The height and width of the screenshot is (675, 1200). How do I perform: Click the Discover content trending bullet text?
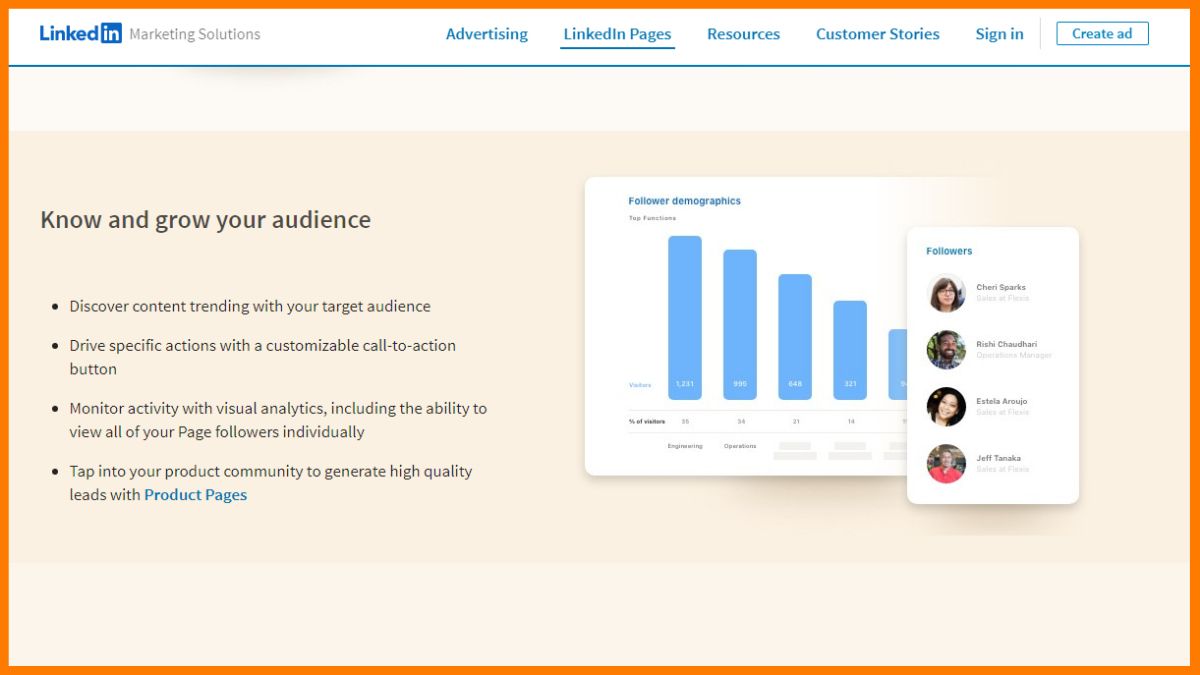tap(250, 307)
